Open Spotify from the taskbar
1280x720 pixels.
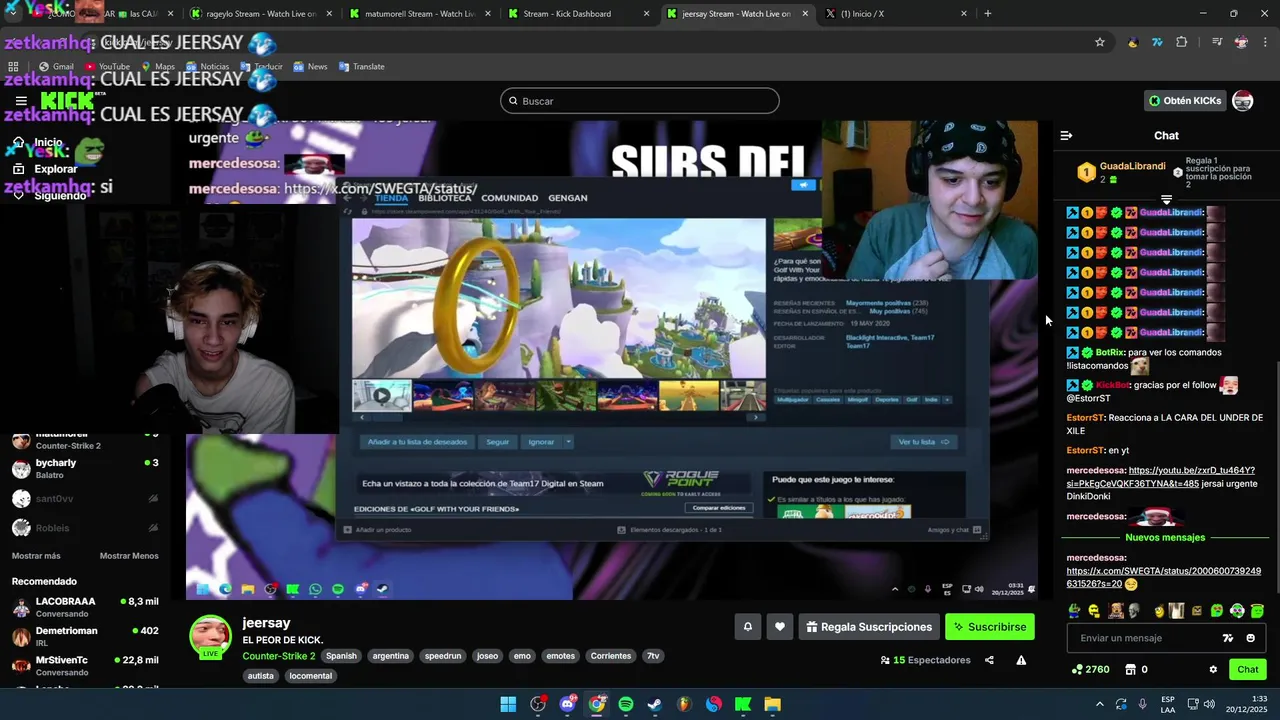(626, 704)
